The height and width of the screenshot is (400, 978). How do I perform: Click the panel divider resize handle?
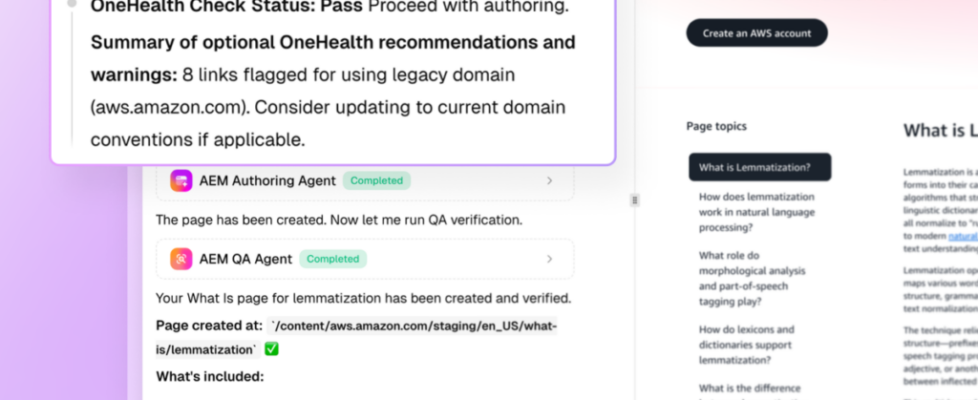pos(633,200)
